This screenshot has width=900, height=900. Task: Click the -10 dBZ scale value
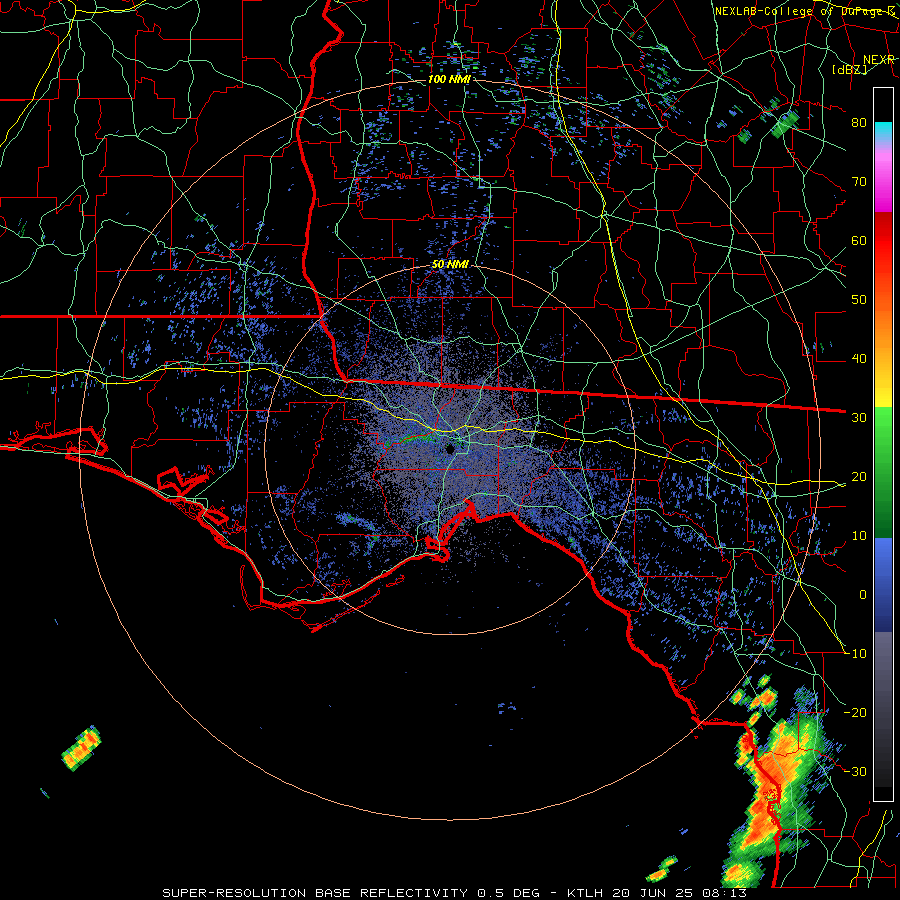click(856, 654)
